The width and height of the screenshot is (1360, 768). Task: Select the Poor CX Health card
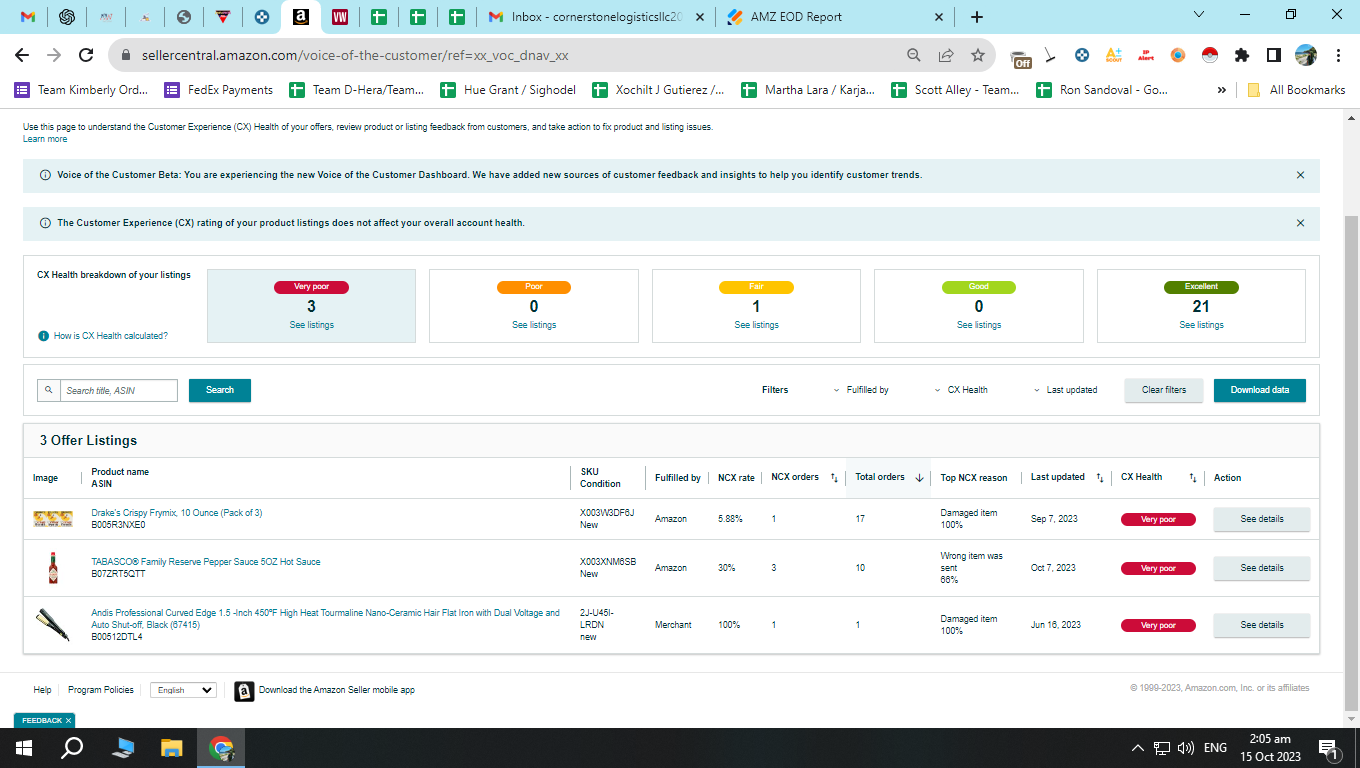(534, 306)
